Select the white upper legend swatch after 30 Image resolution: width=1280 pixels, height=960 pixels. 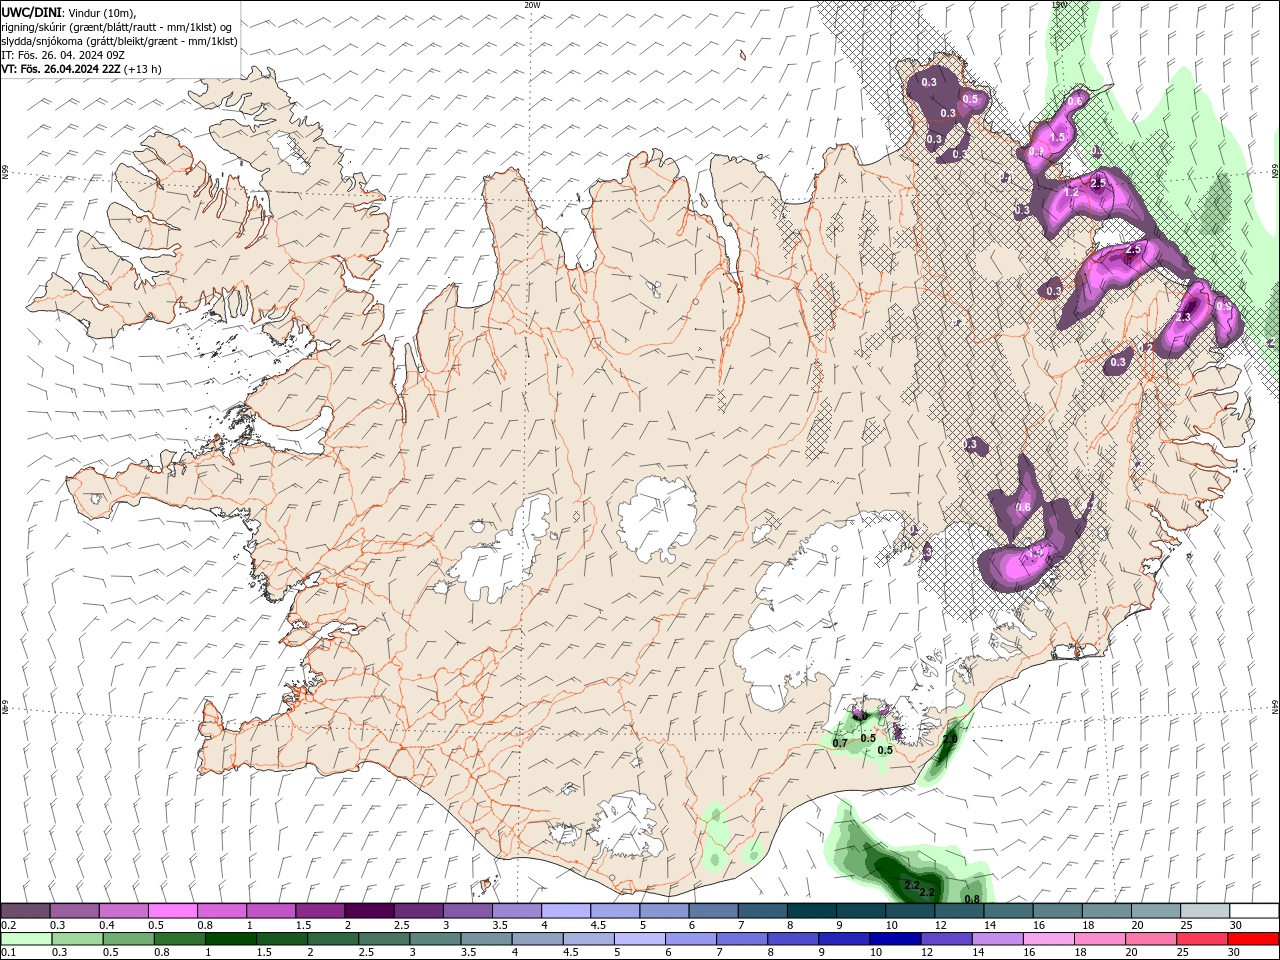click(1254, 910)
